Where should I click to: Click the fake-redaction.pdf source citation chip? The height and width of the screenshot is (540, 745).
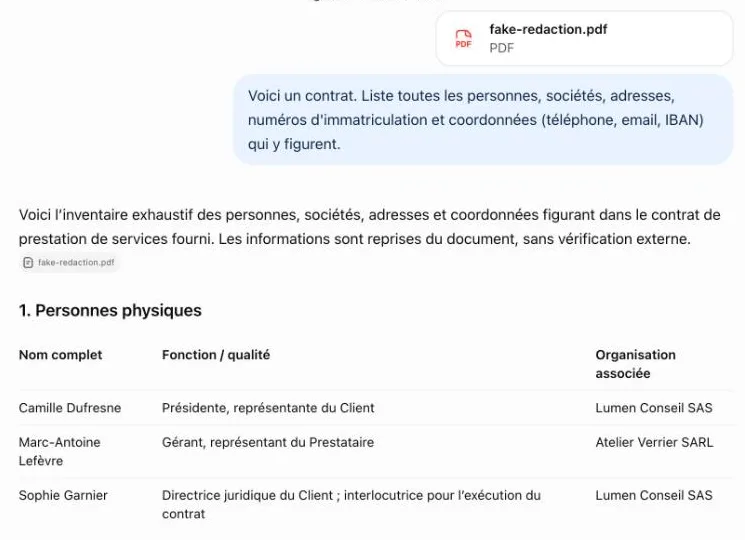click(x=69, y=263)
